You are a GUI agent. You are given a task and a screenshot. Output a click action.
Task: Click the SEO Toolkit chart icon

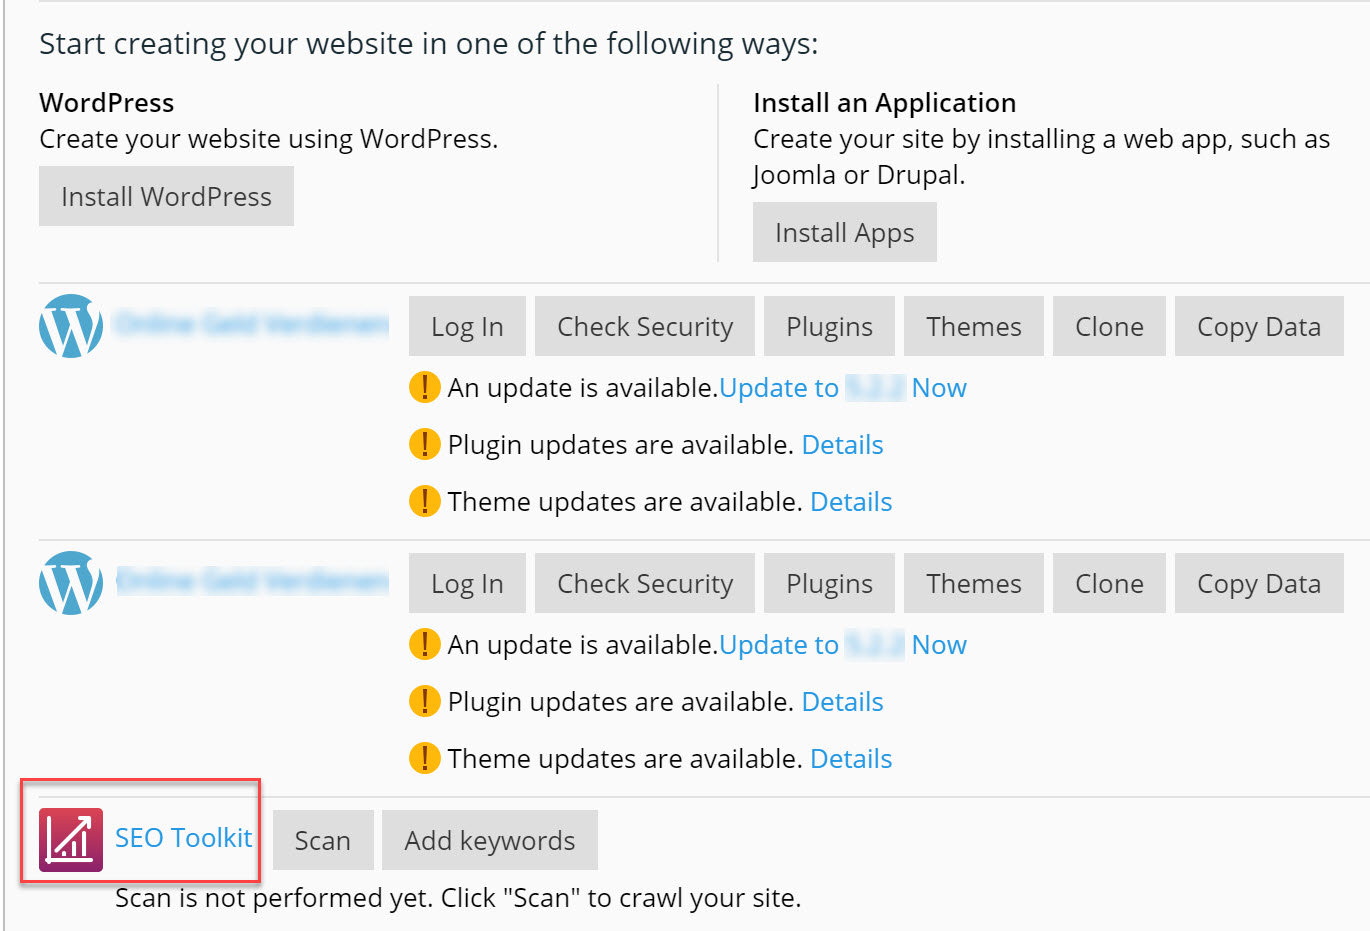point(71,840)
